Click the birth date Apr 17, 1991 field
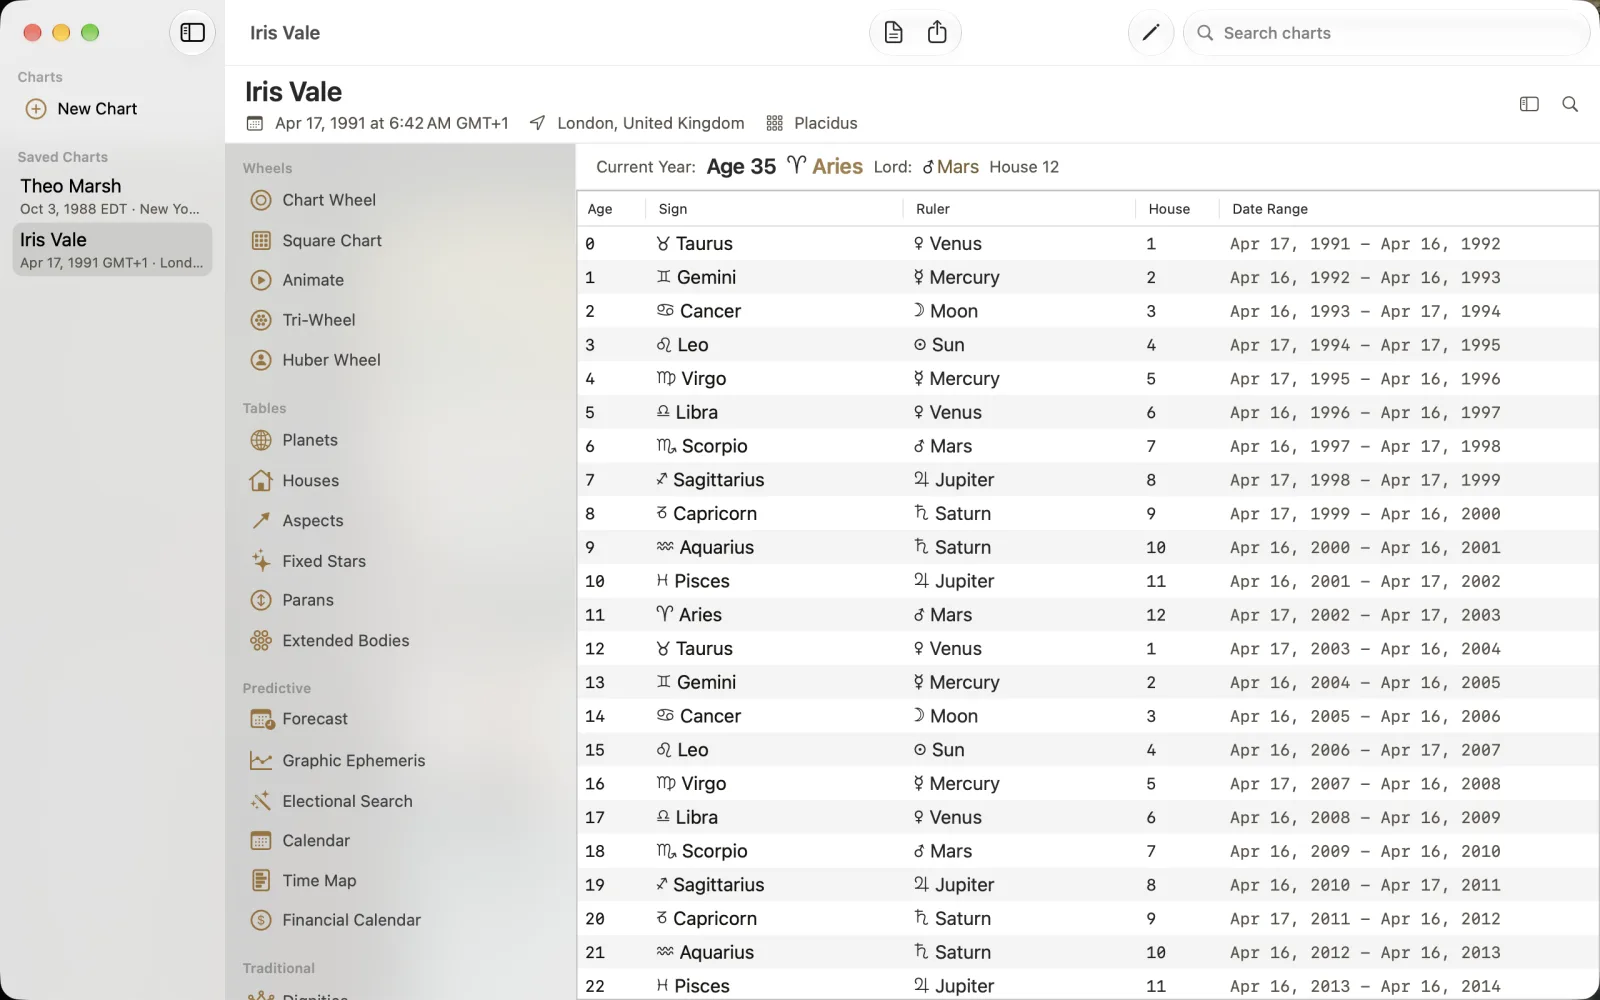1600x1000 pixels. (378, 123)
